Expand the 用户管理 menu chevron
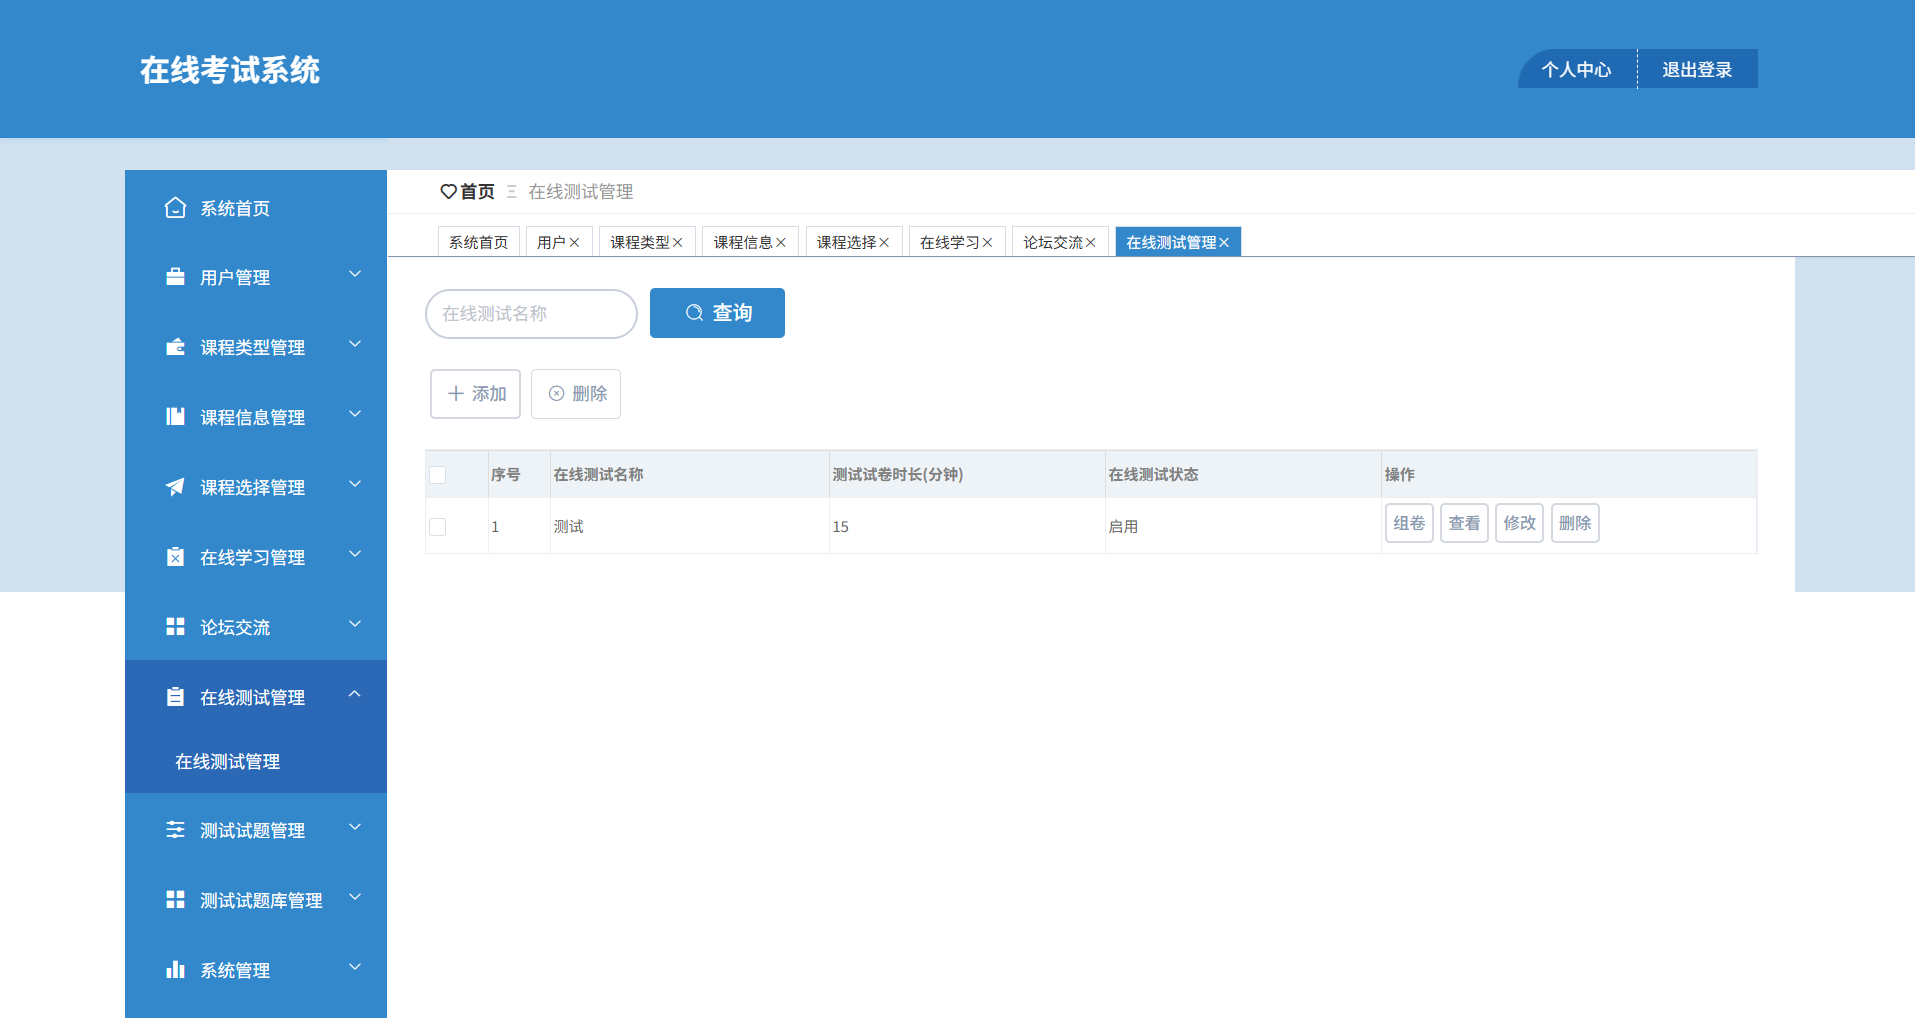 click(355, 274)
